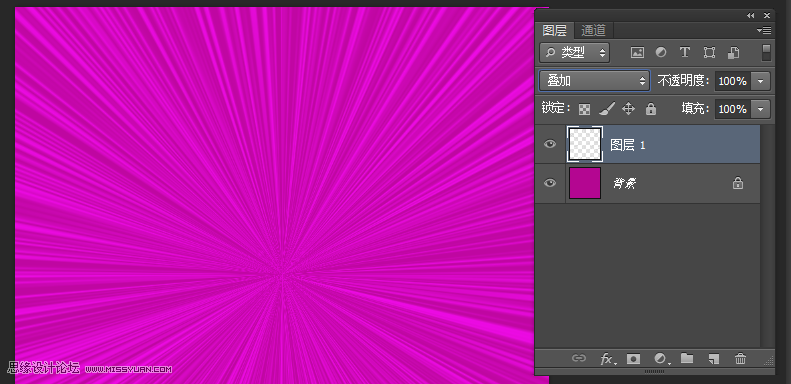This screenshot has height=384, width=791.
Task: Delete layer trash icon
Action: tap(740, 359)
